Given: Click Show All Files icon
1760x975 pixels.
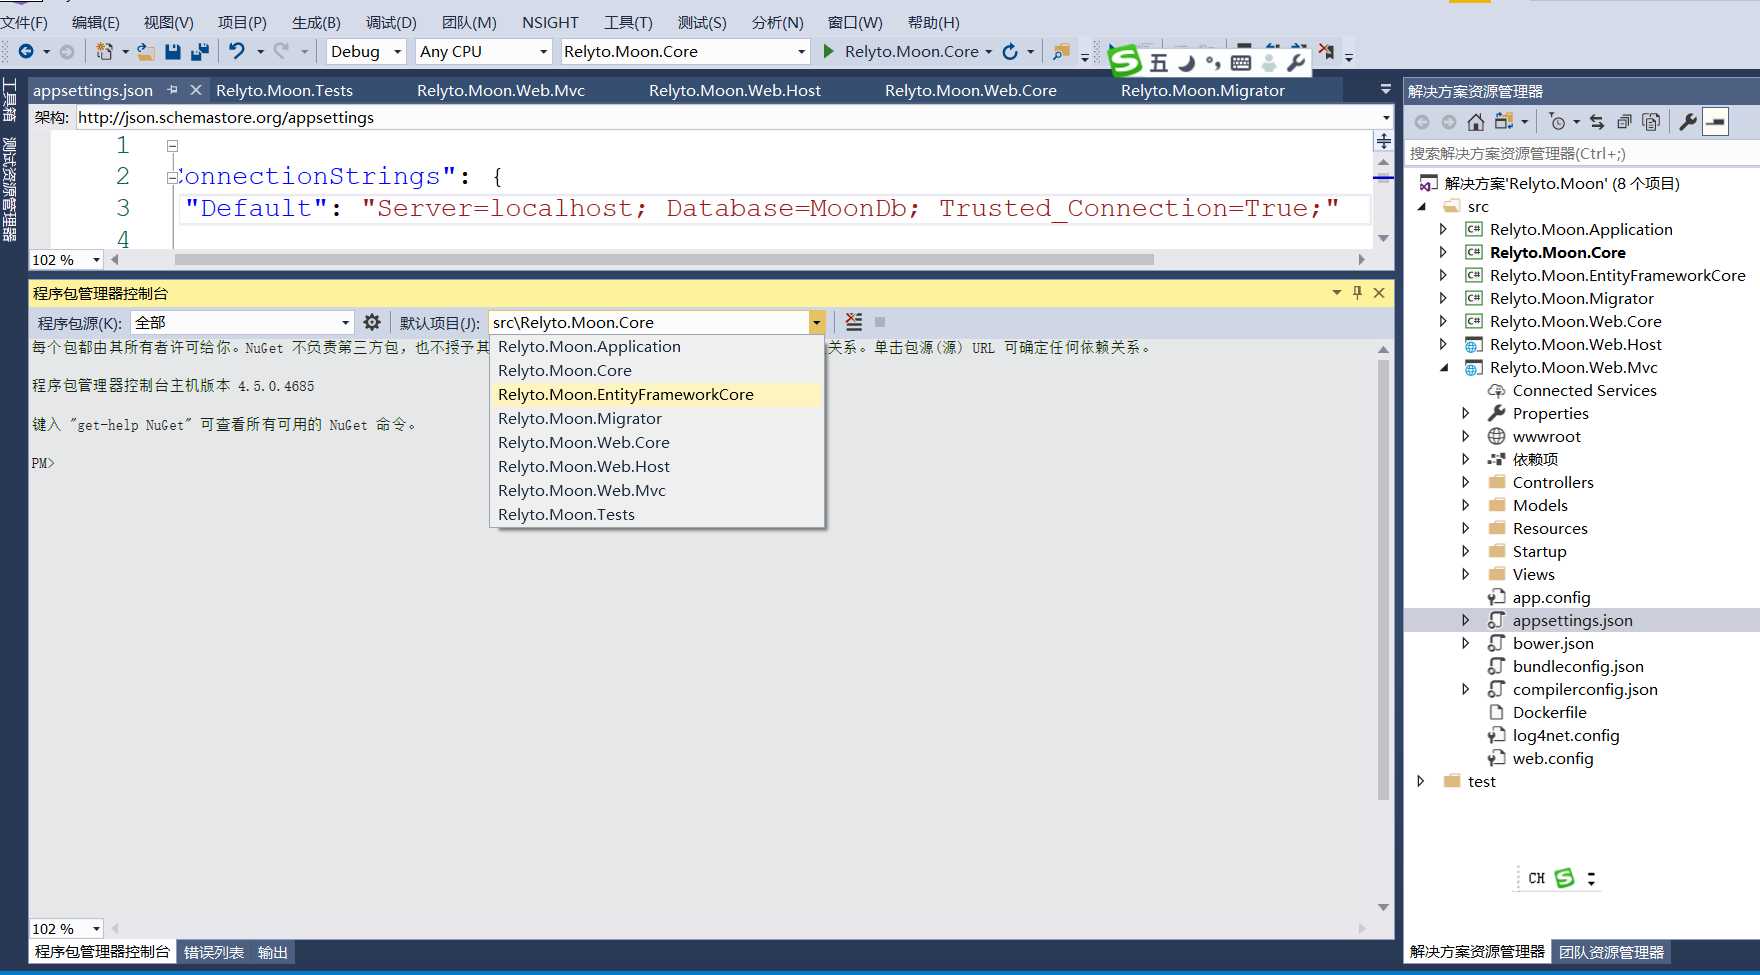Looking at the screenshot, I should coord(1651,122).
